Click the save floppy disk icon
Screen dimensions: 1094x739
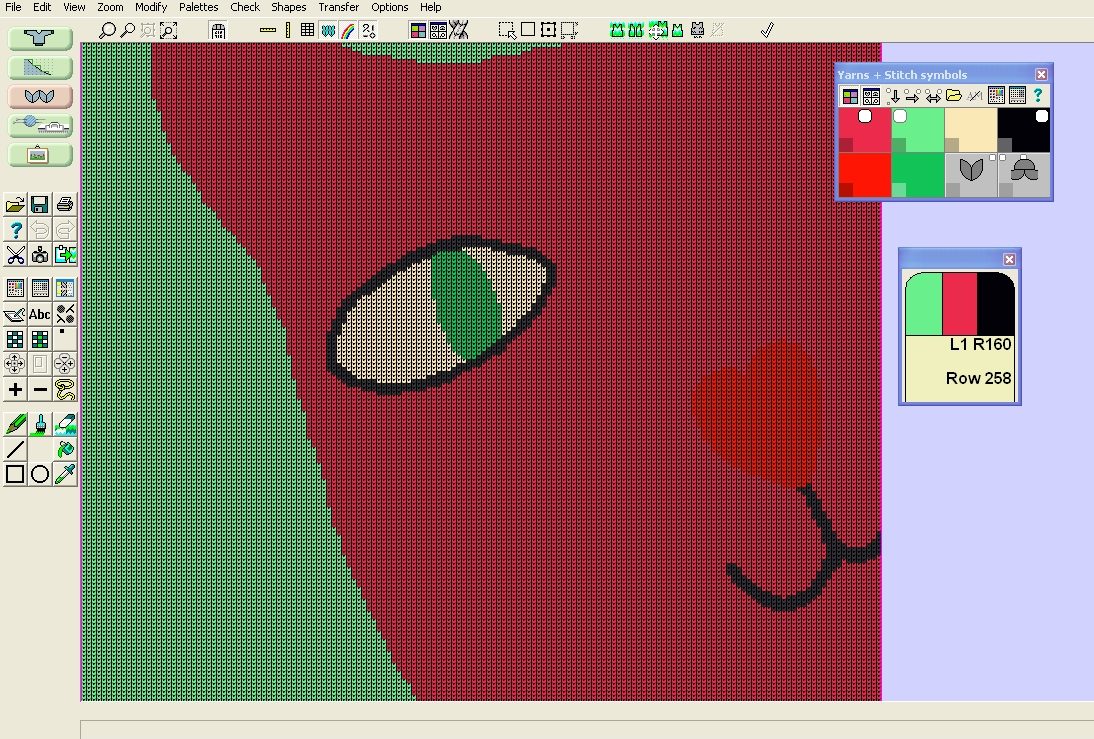(40, 204)
